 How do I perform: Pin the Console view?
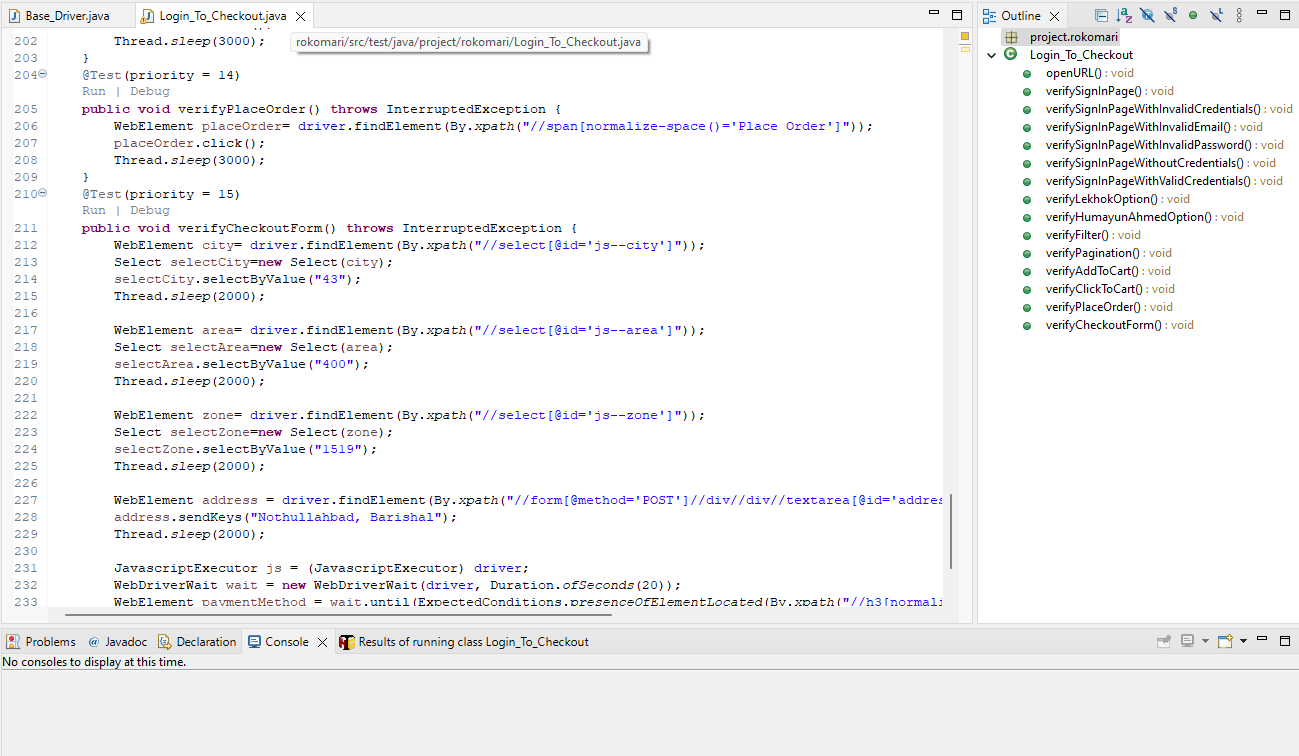[1164, 641]
